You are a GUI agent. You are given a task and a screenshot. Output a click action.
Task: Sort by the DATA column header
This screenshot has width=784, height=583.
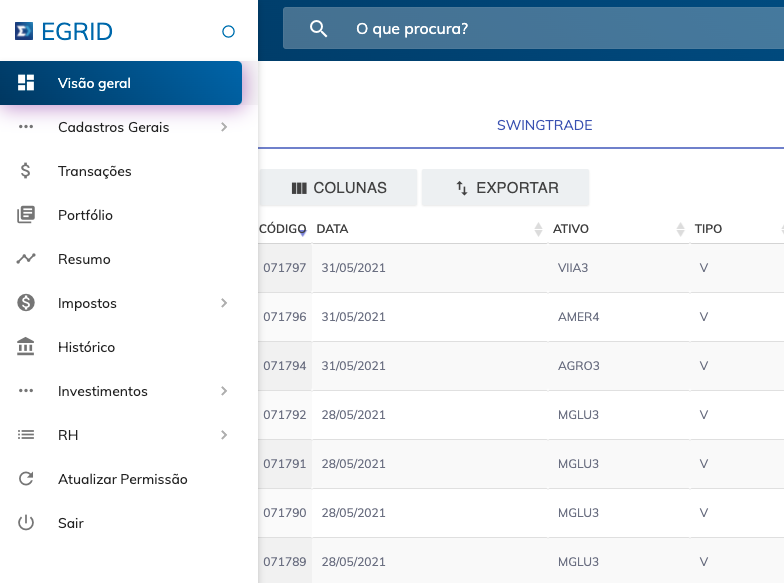333,229
